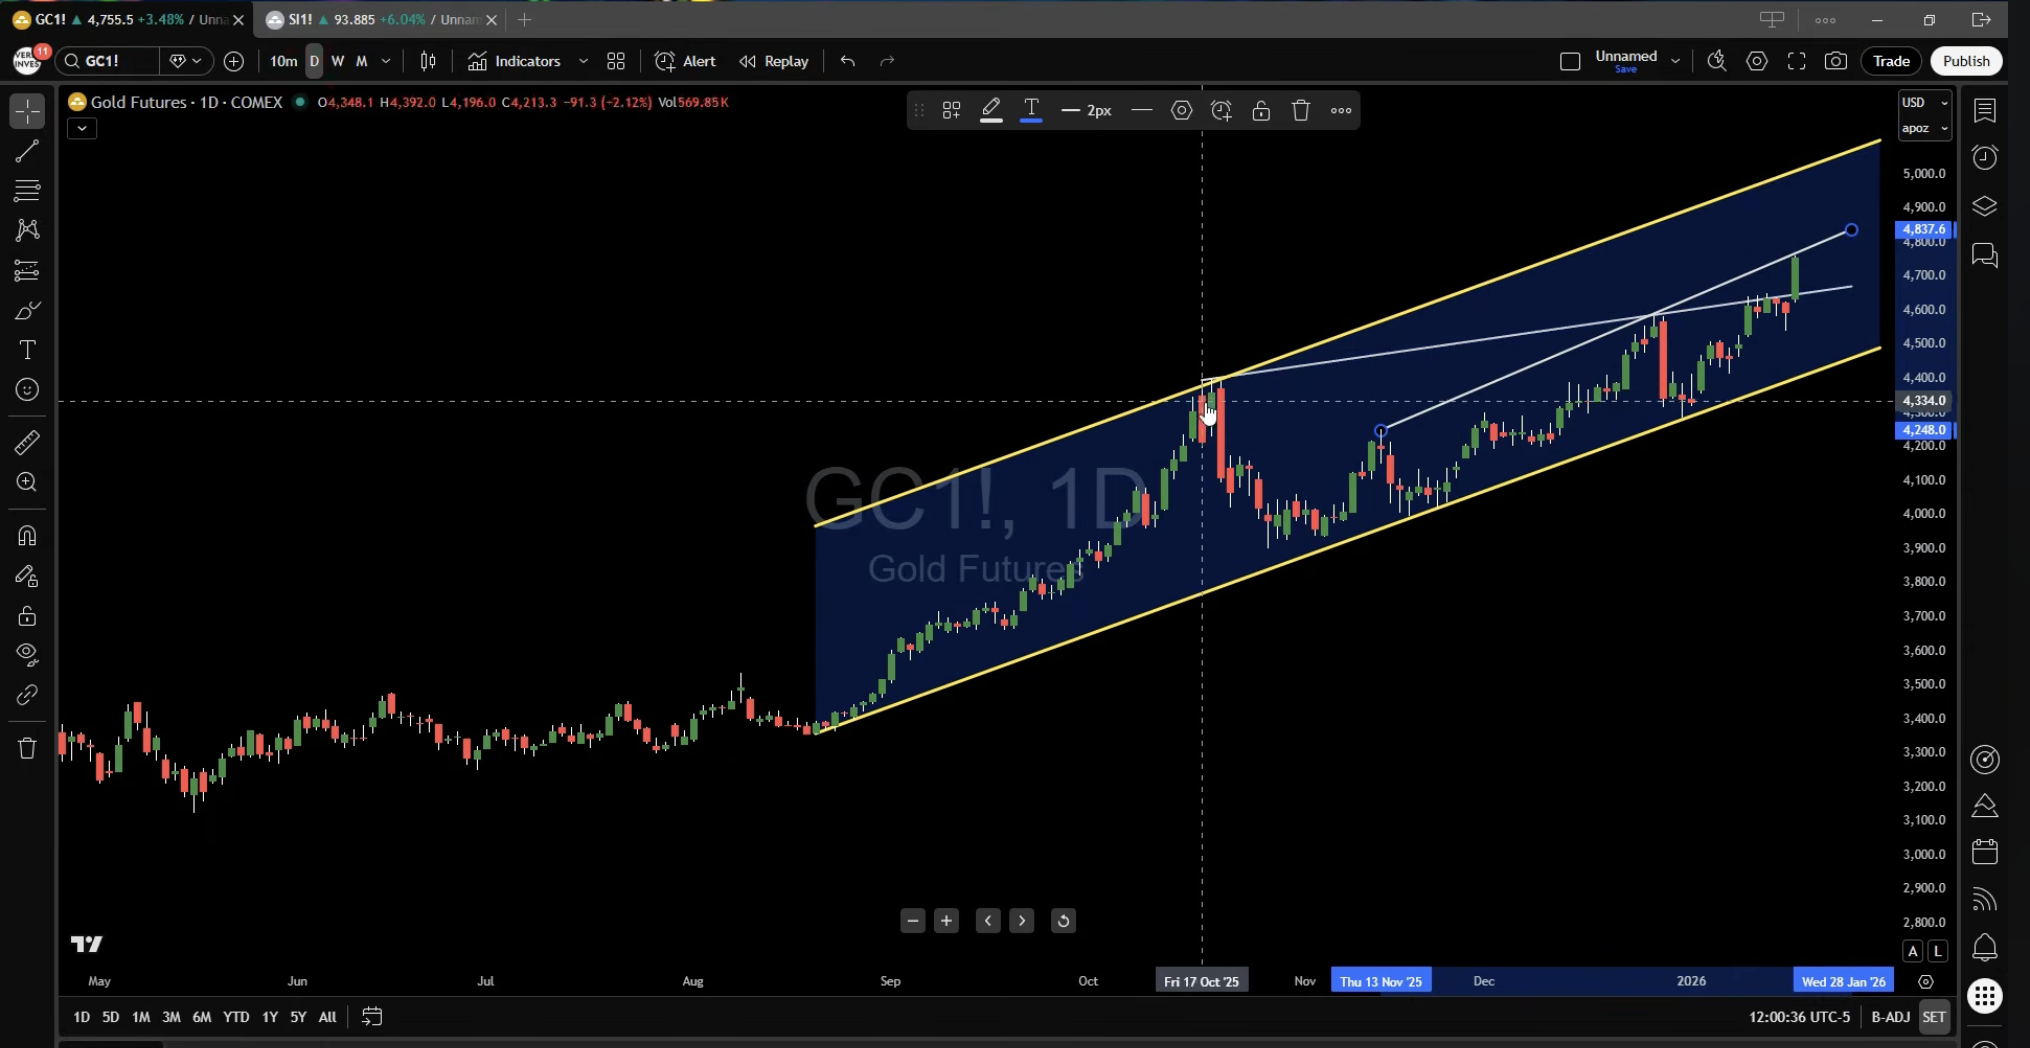2030x1048 pixels.
Task: Lock the selected drawing in toolbar
Action: [1260, 111]
